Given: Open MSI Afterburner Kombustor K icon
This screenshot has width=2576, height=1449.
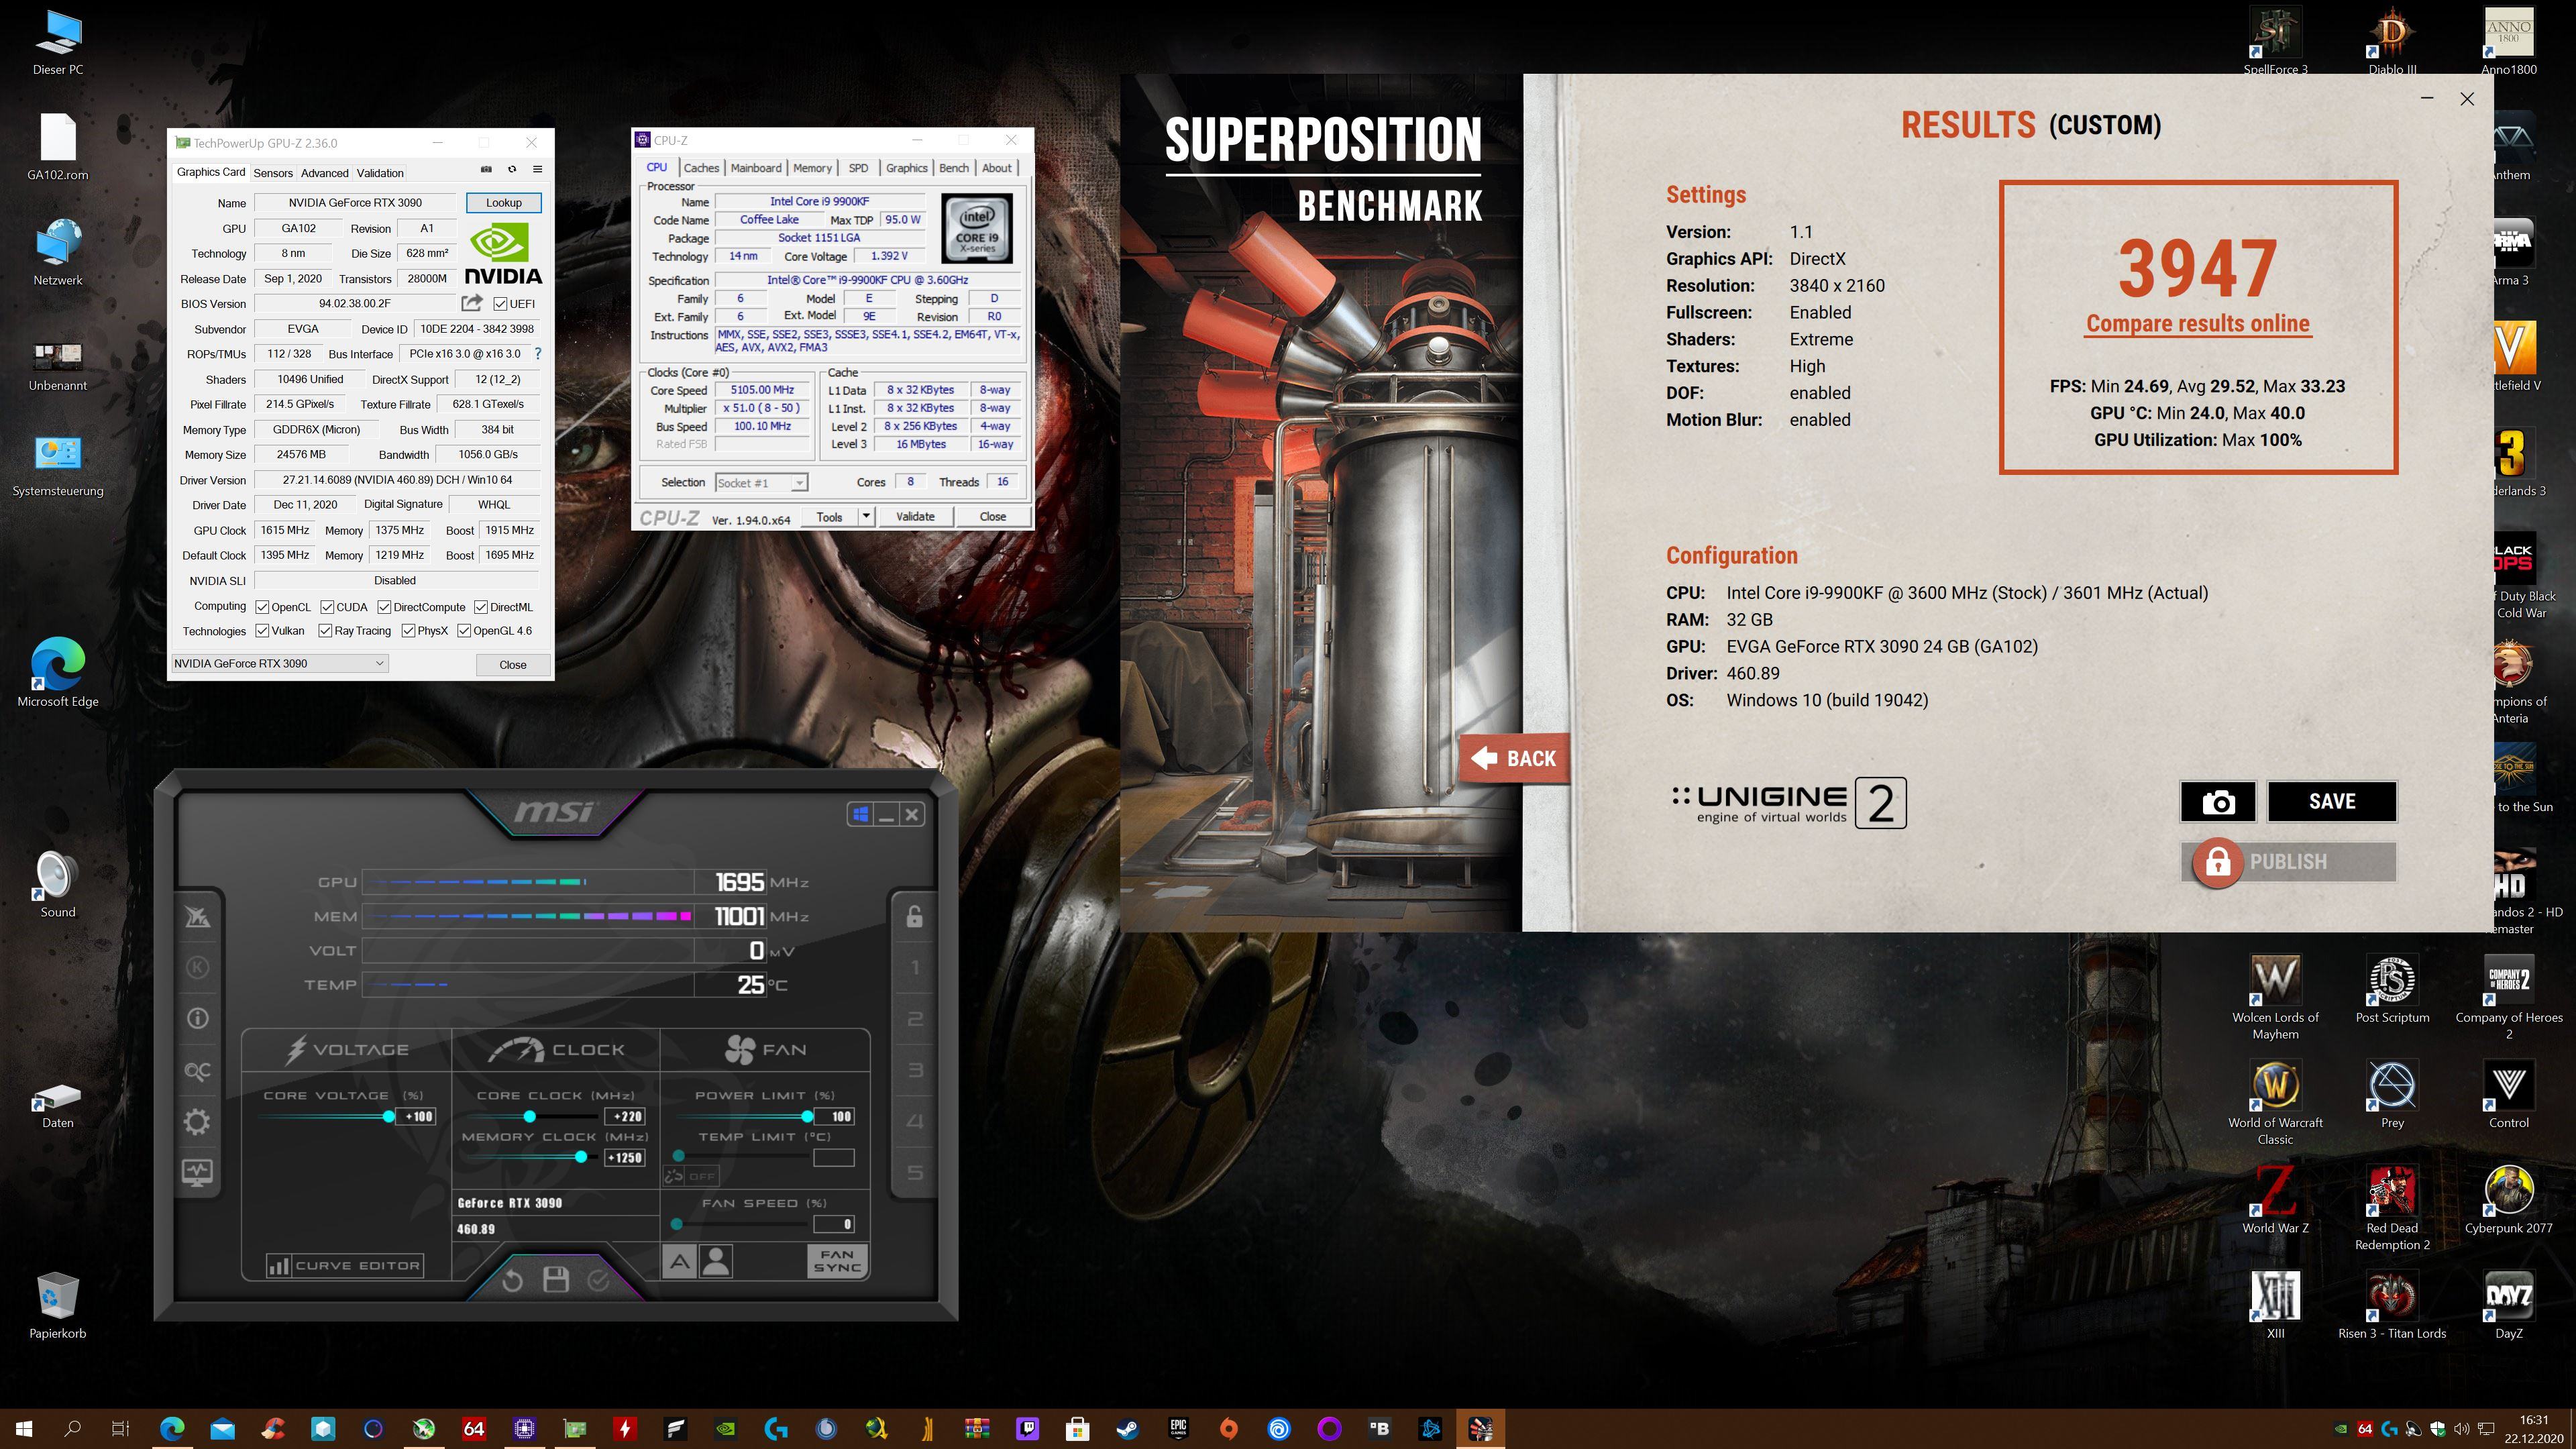Looking at the screenshot, I should tap(197, 967).
